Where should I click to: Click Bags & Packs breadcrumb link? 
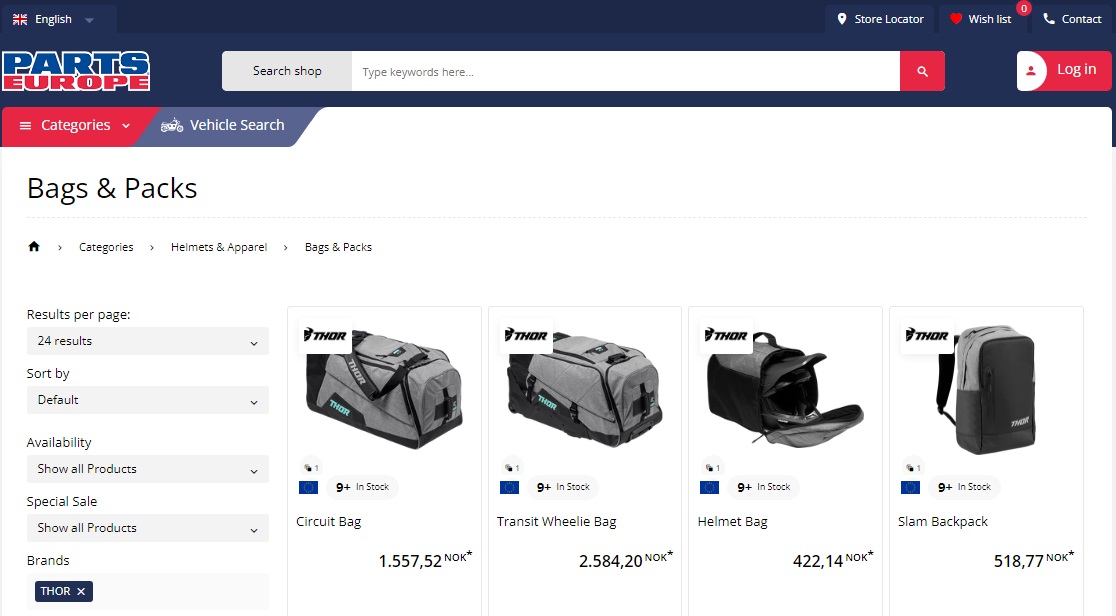(338, 247)
